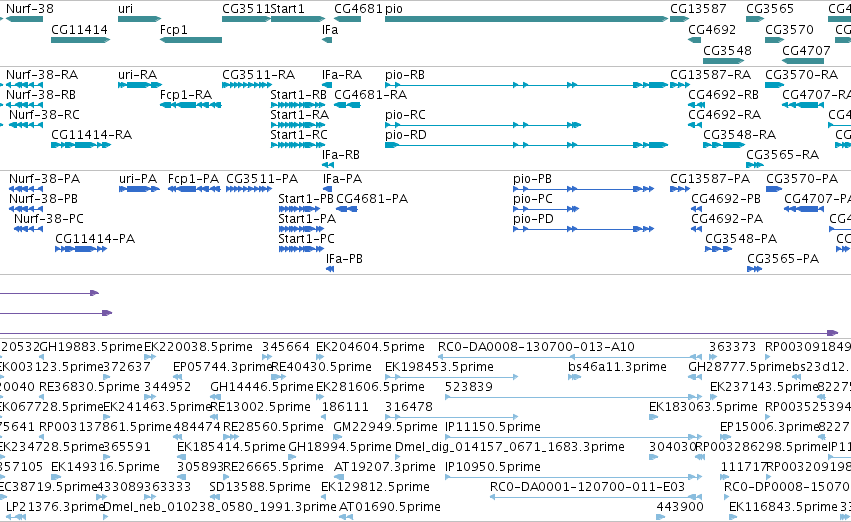Click the RC0-DA0001-120700-011-E03 EST label
This screenshot has height=522, width=851.
(587, 487)
